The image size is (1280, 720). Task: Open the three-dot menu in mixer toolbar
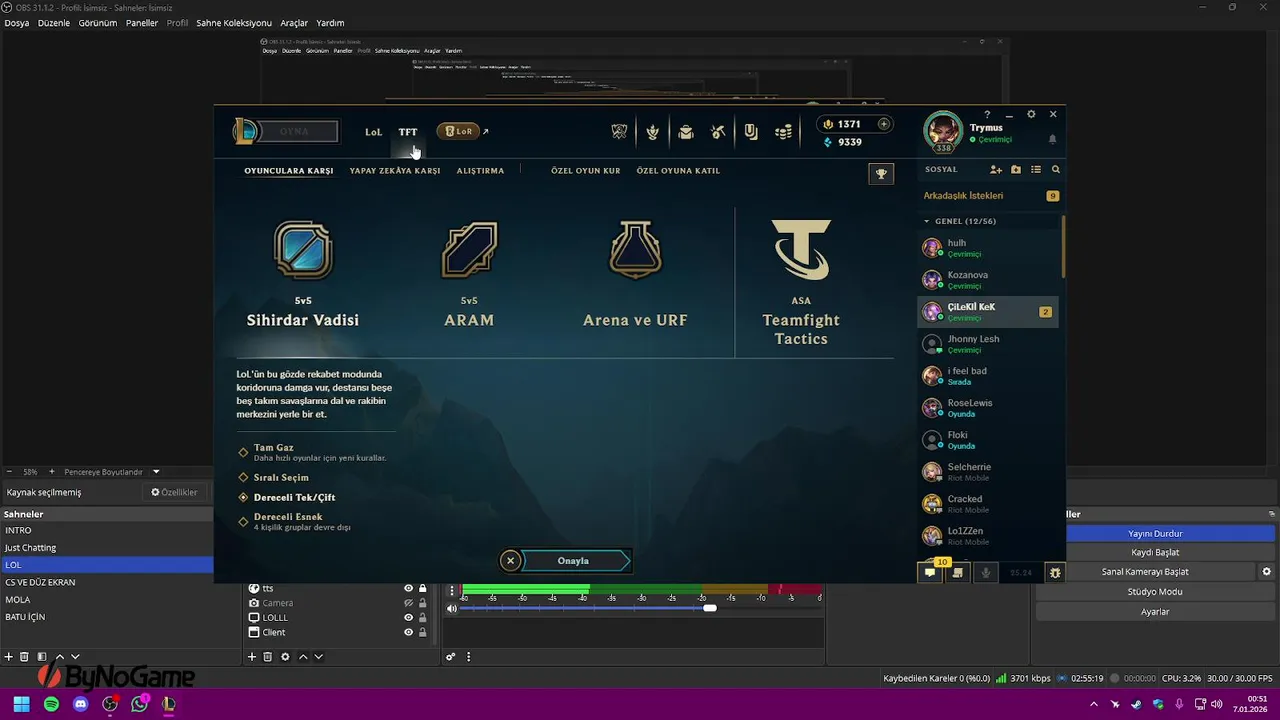468,657
